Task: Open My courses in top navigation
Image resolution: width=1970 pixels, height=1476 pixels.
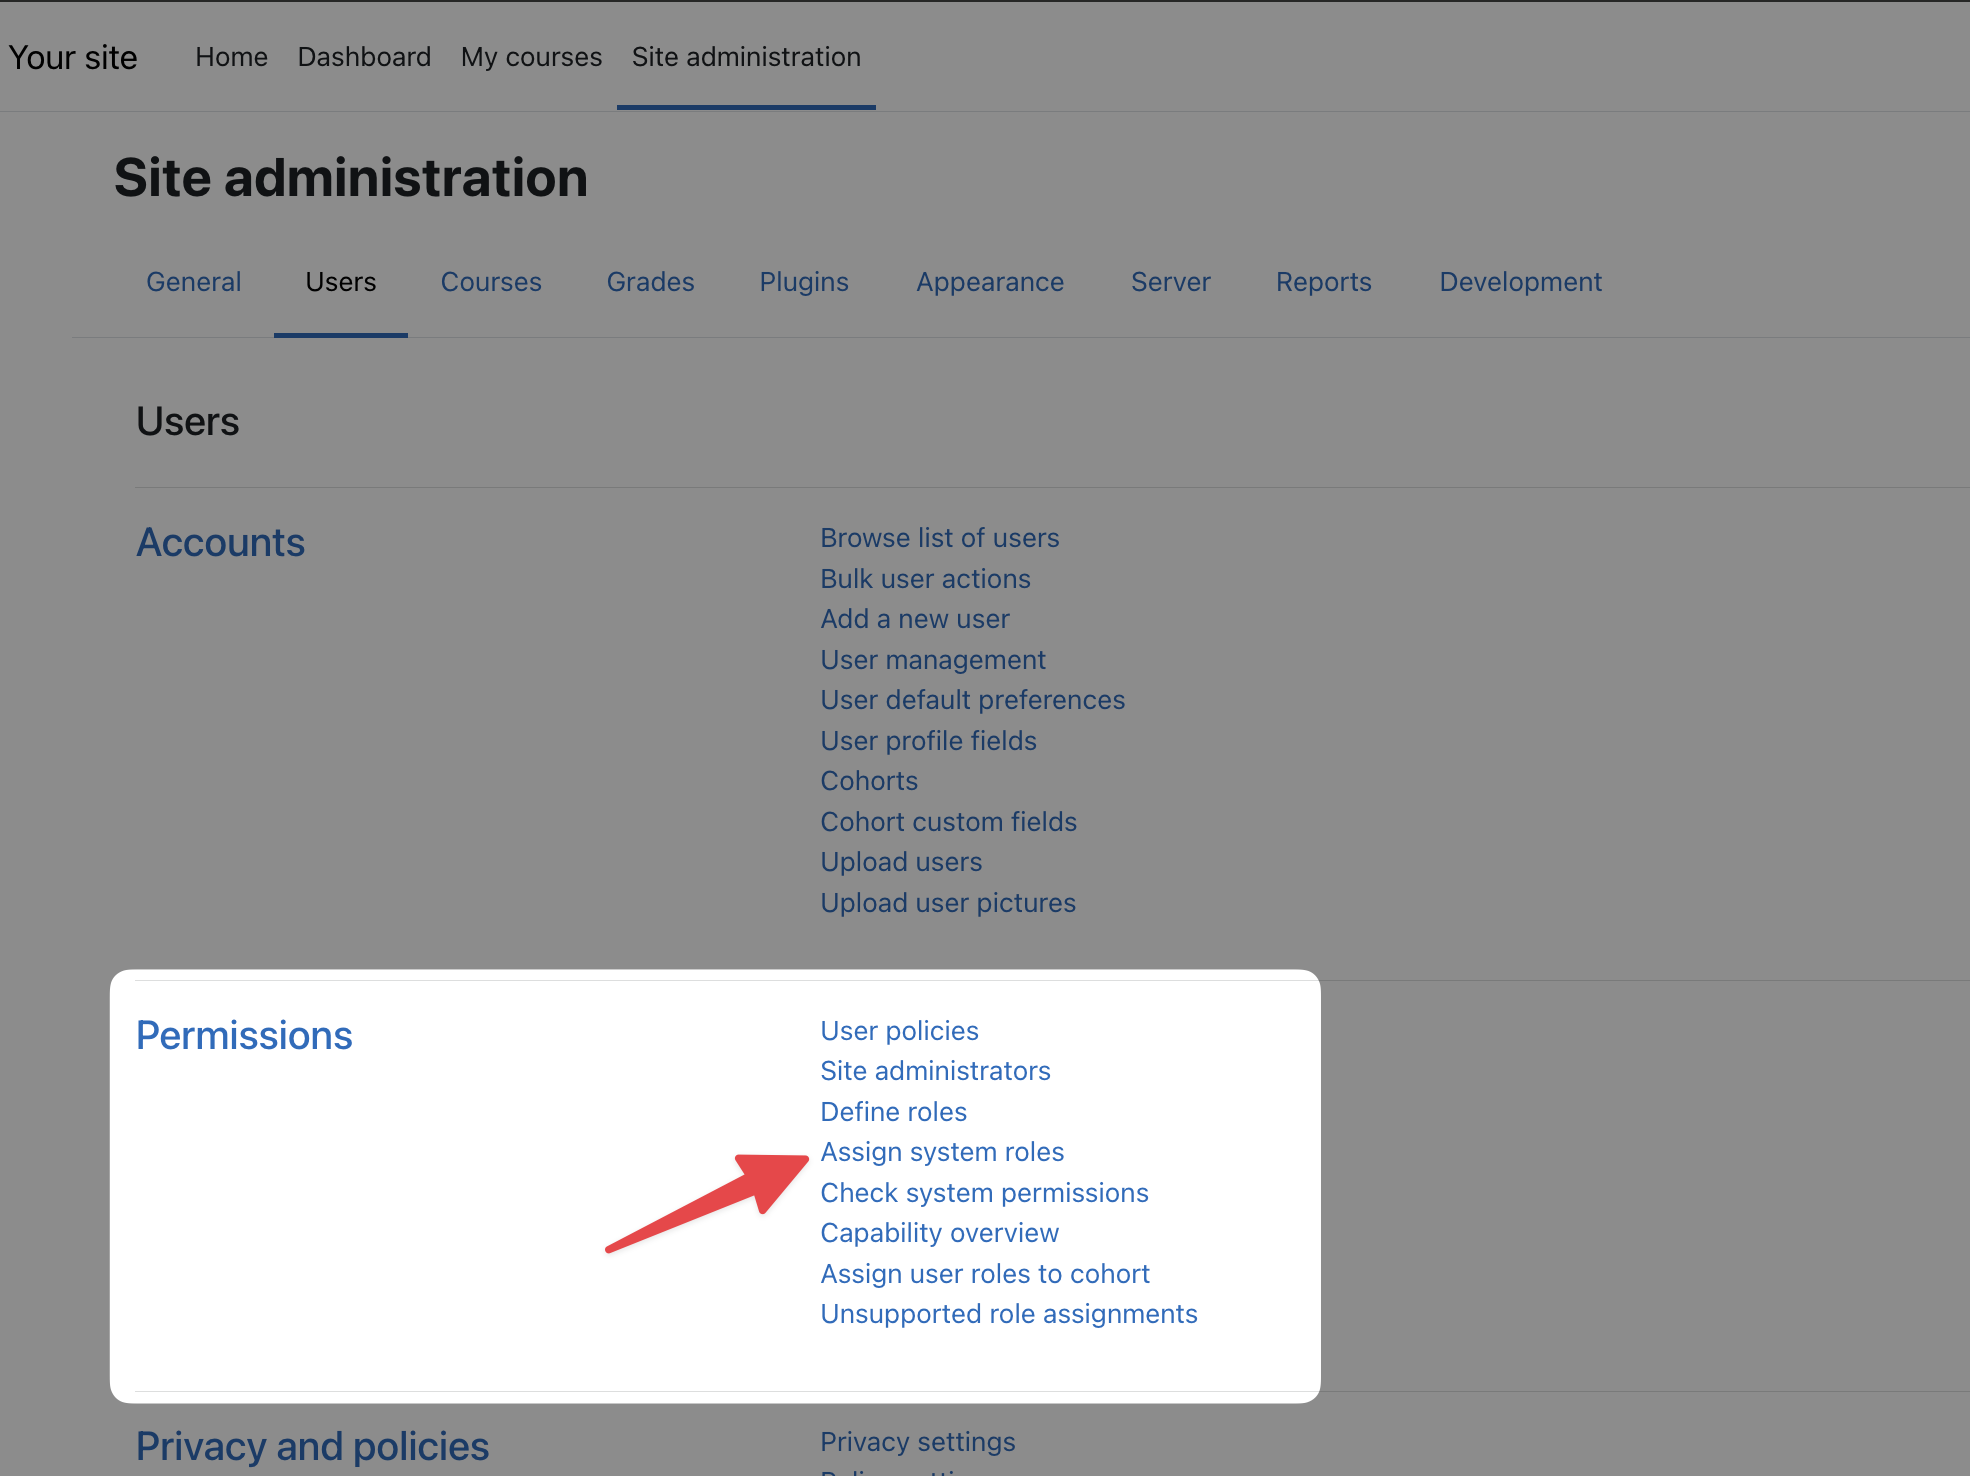Action: click(x=531, y=57)
